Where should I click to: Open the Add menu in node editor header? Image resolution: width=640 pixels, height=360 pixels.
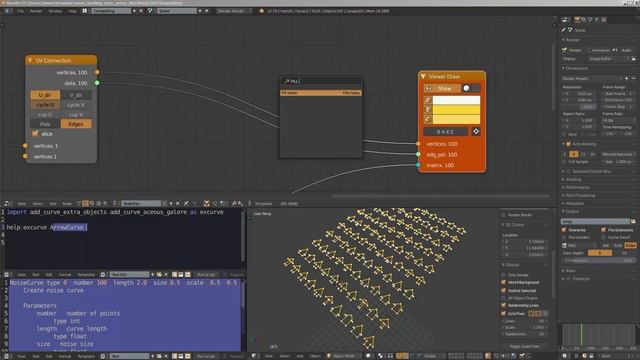(53, 203)
